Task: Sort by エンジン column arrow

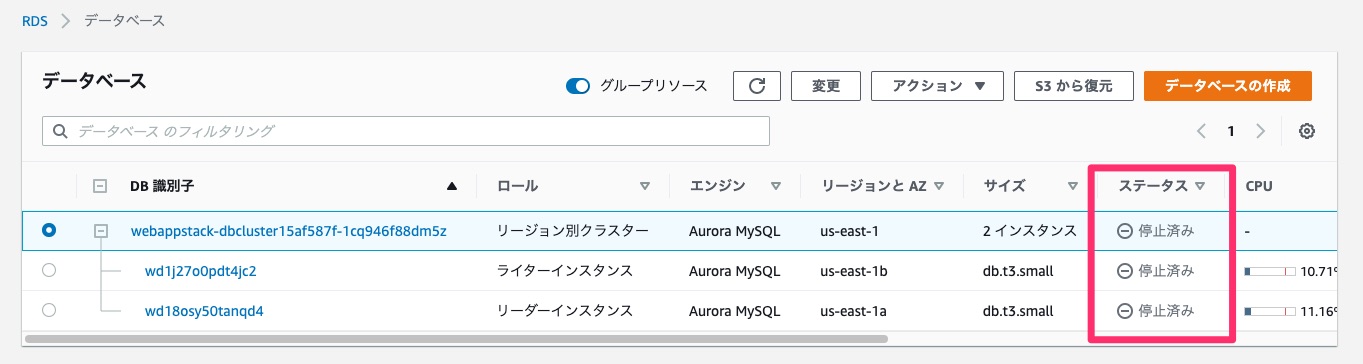Action: click(775, 186)
